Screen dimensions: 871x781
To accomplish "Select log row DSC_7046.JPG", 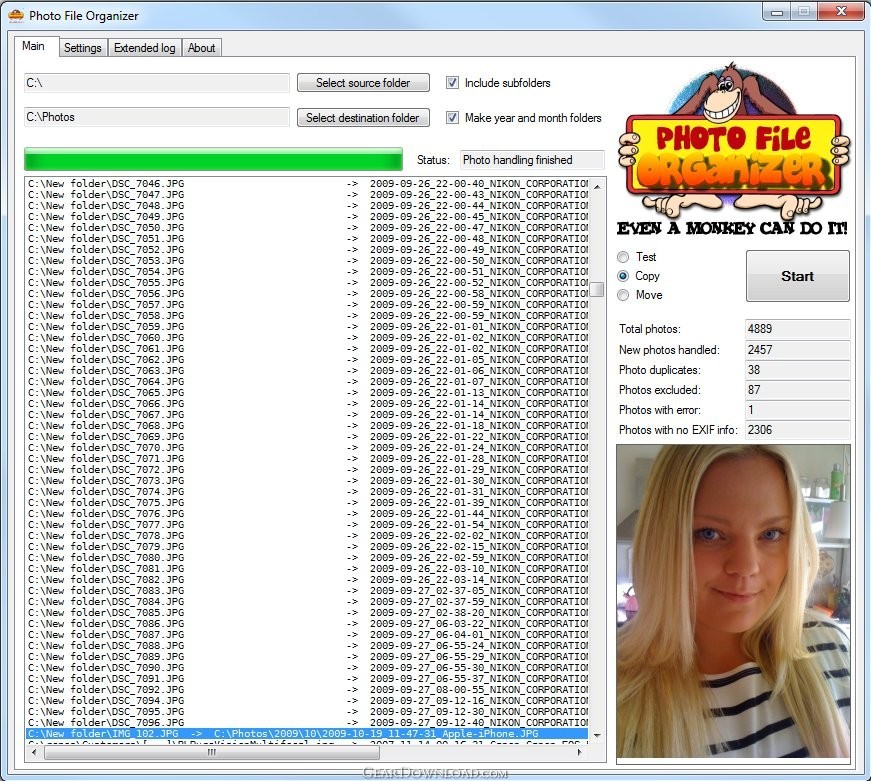I will click(307, 183).
